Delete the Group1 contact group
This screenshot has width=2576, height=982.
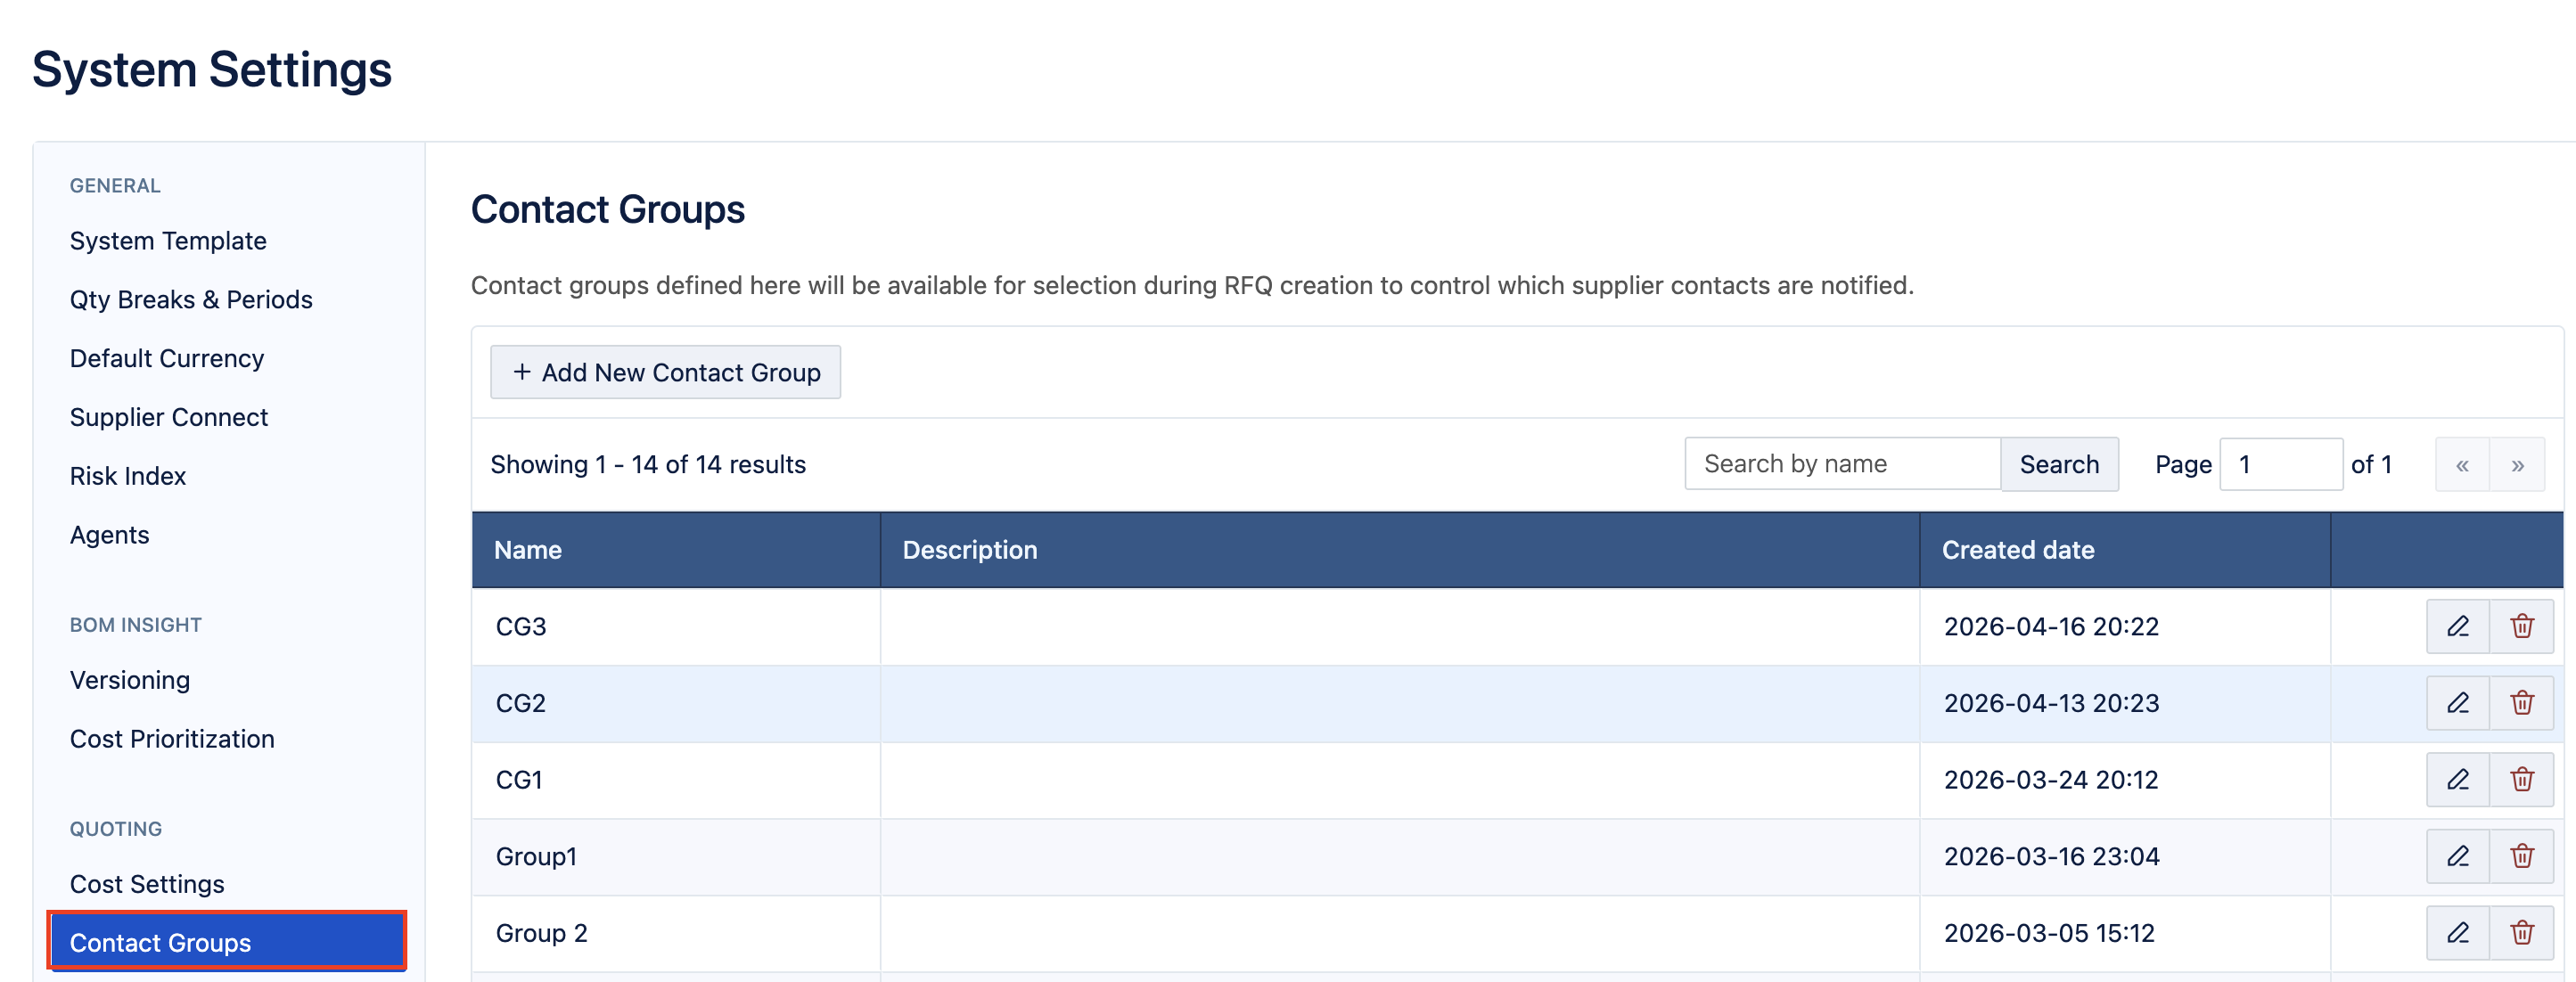pyautogui.click(x=2521, y=856)
